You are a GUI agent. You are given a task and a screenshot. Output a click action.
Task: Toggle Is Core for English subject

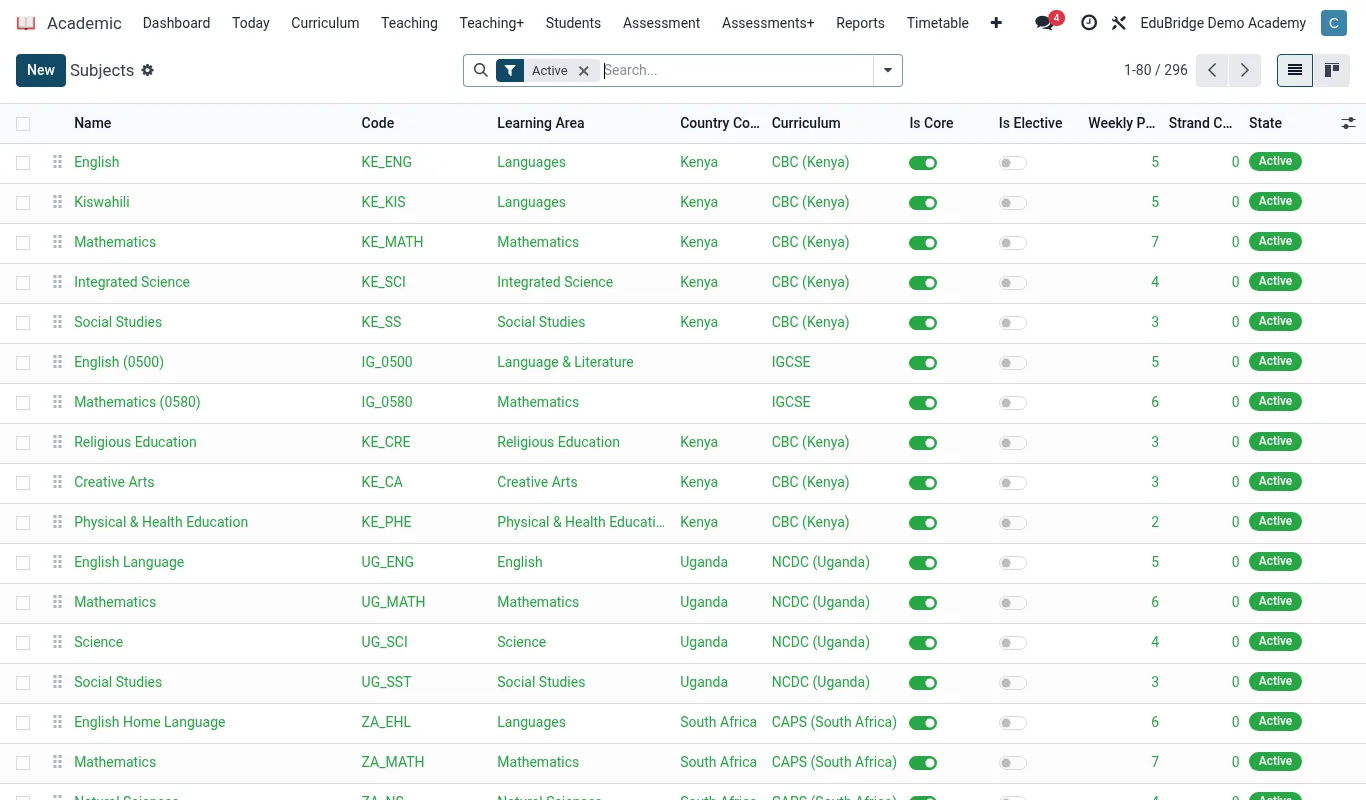tap(923, 163)
